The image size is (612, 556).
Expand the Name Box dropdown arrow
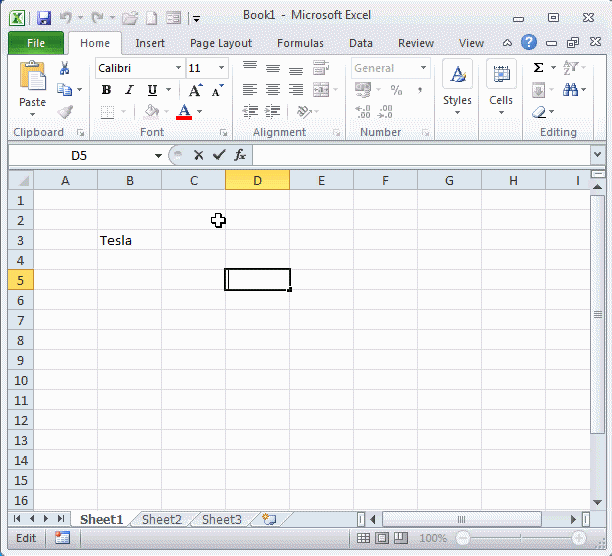click(158, 155)
